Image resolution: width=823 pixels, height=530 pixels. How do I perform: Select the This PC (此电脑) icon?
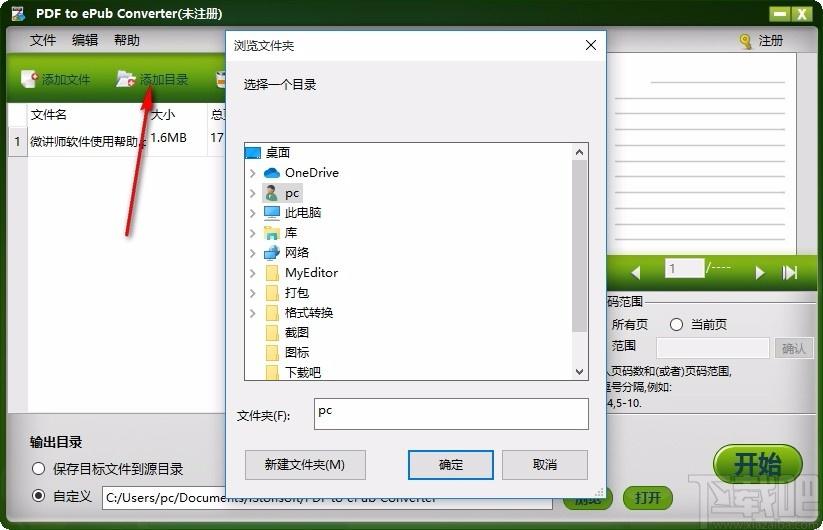[x=271, y=213]
